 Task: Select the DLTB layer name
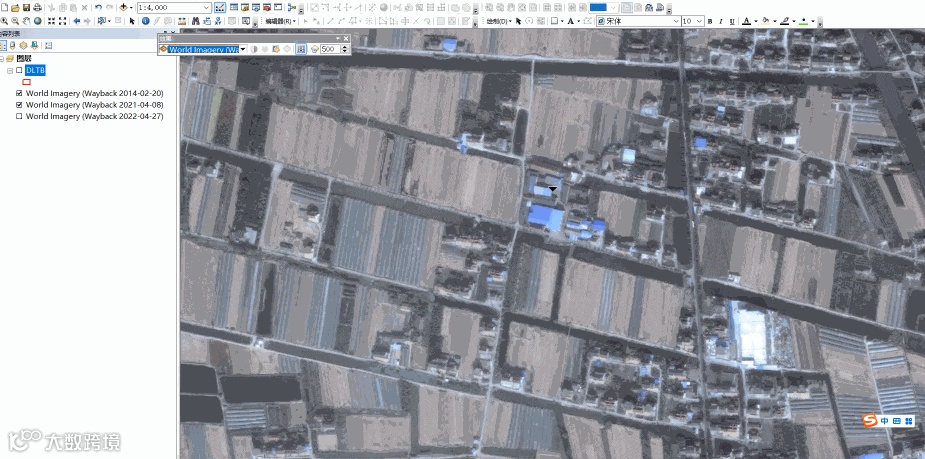point(35,70)
